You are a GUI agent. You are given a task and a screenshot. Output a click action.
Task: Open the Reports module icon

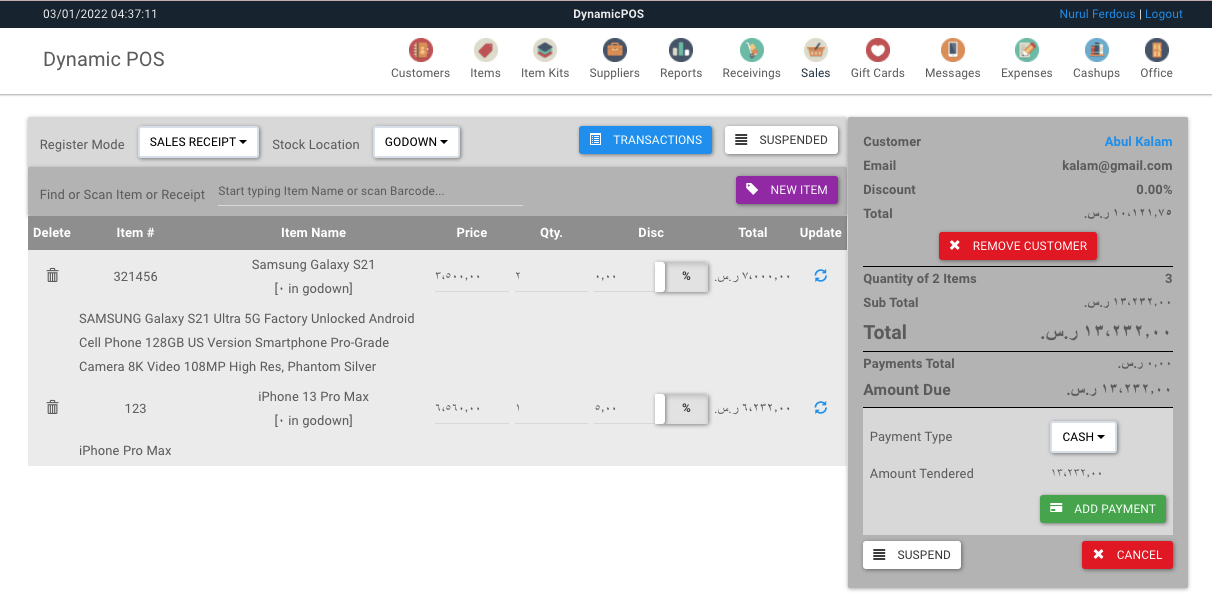coord(681,49)
